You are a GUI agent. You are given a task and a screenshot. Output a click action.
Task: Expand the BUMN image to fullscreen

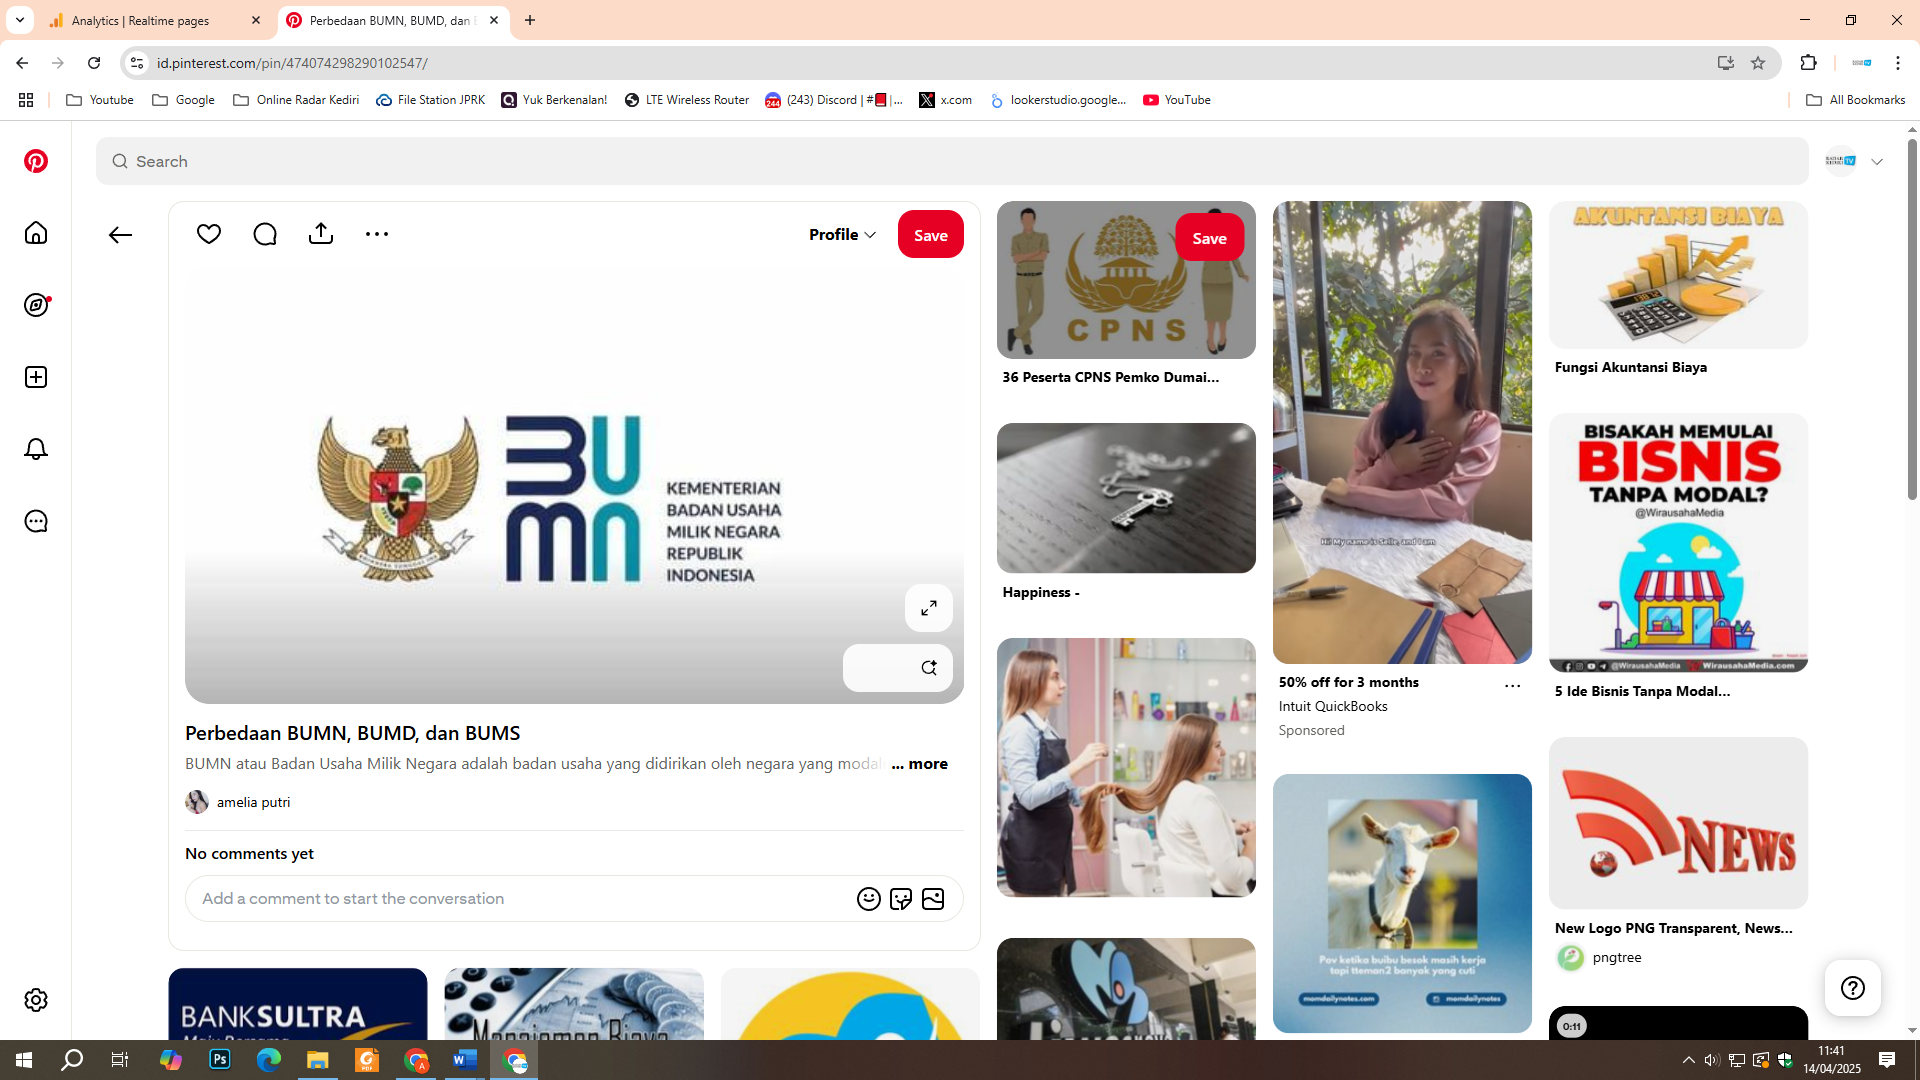(x=929, y=608)
